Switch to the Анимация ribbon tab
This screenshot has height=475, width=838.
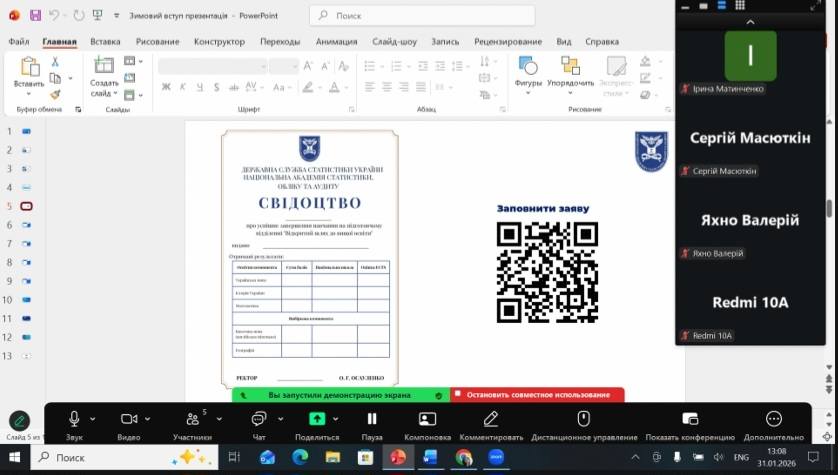pos(336,42)
